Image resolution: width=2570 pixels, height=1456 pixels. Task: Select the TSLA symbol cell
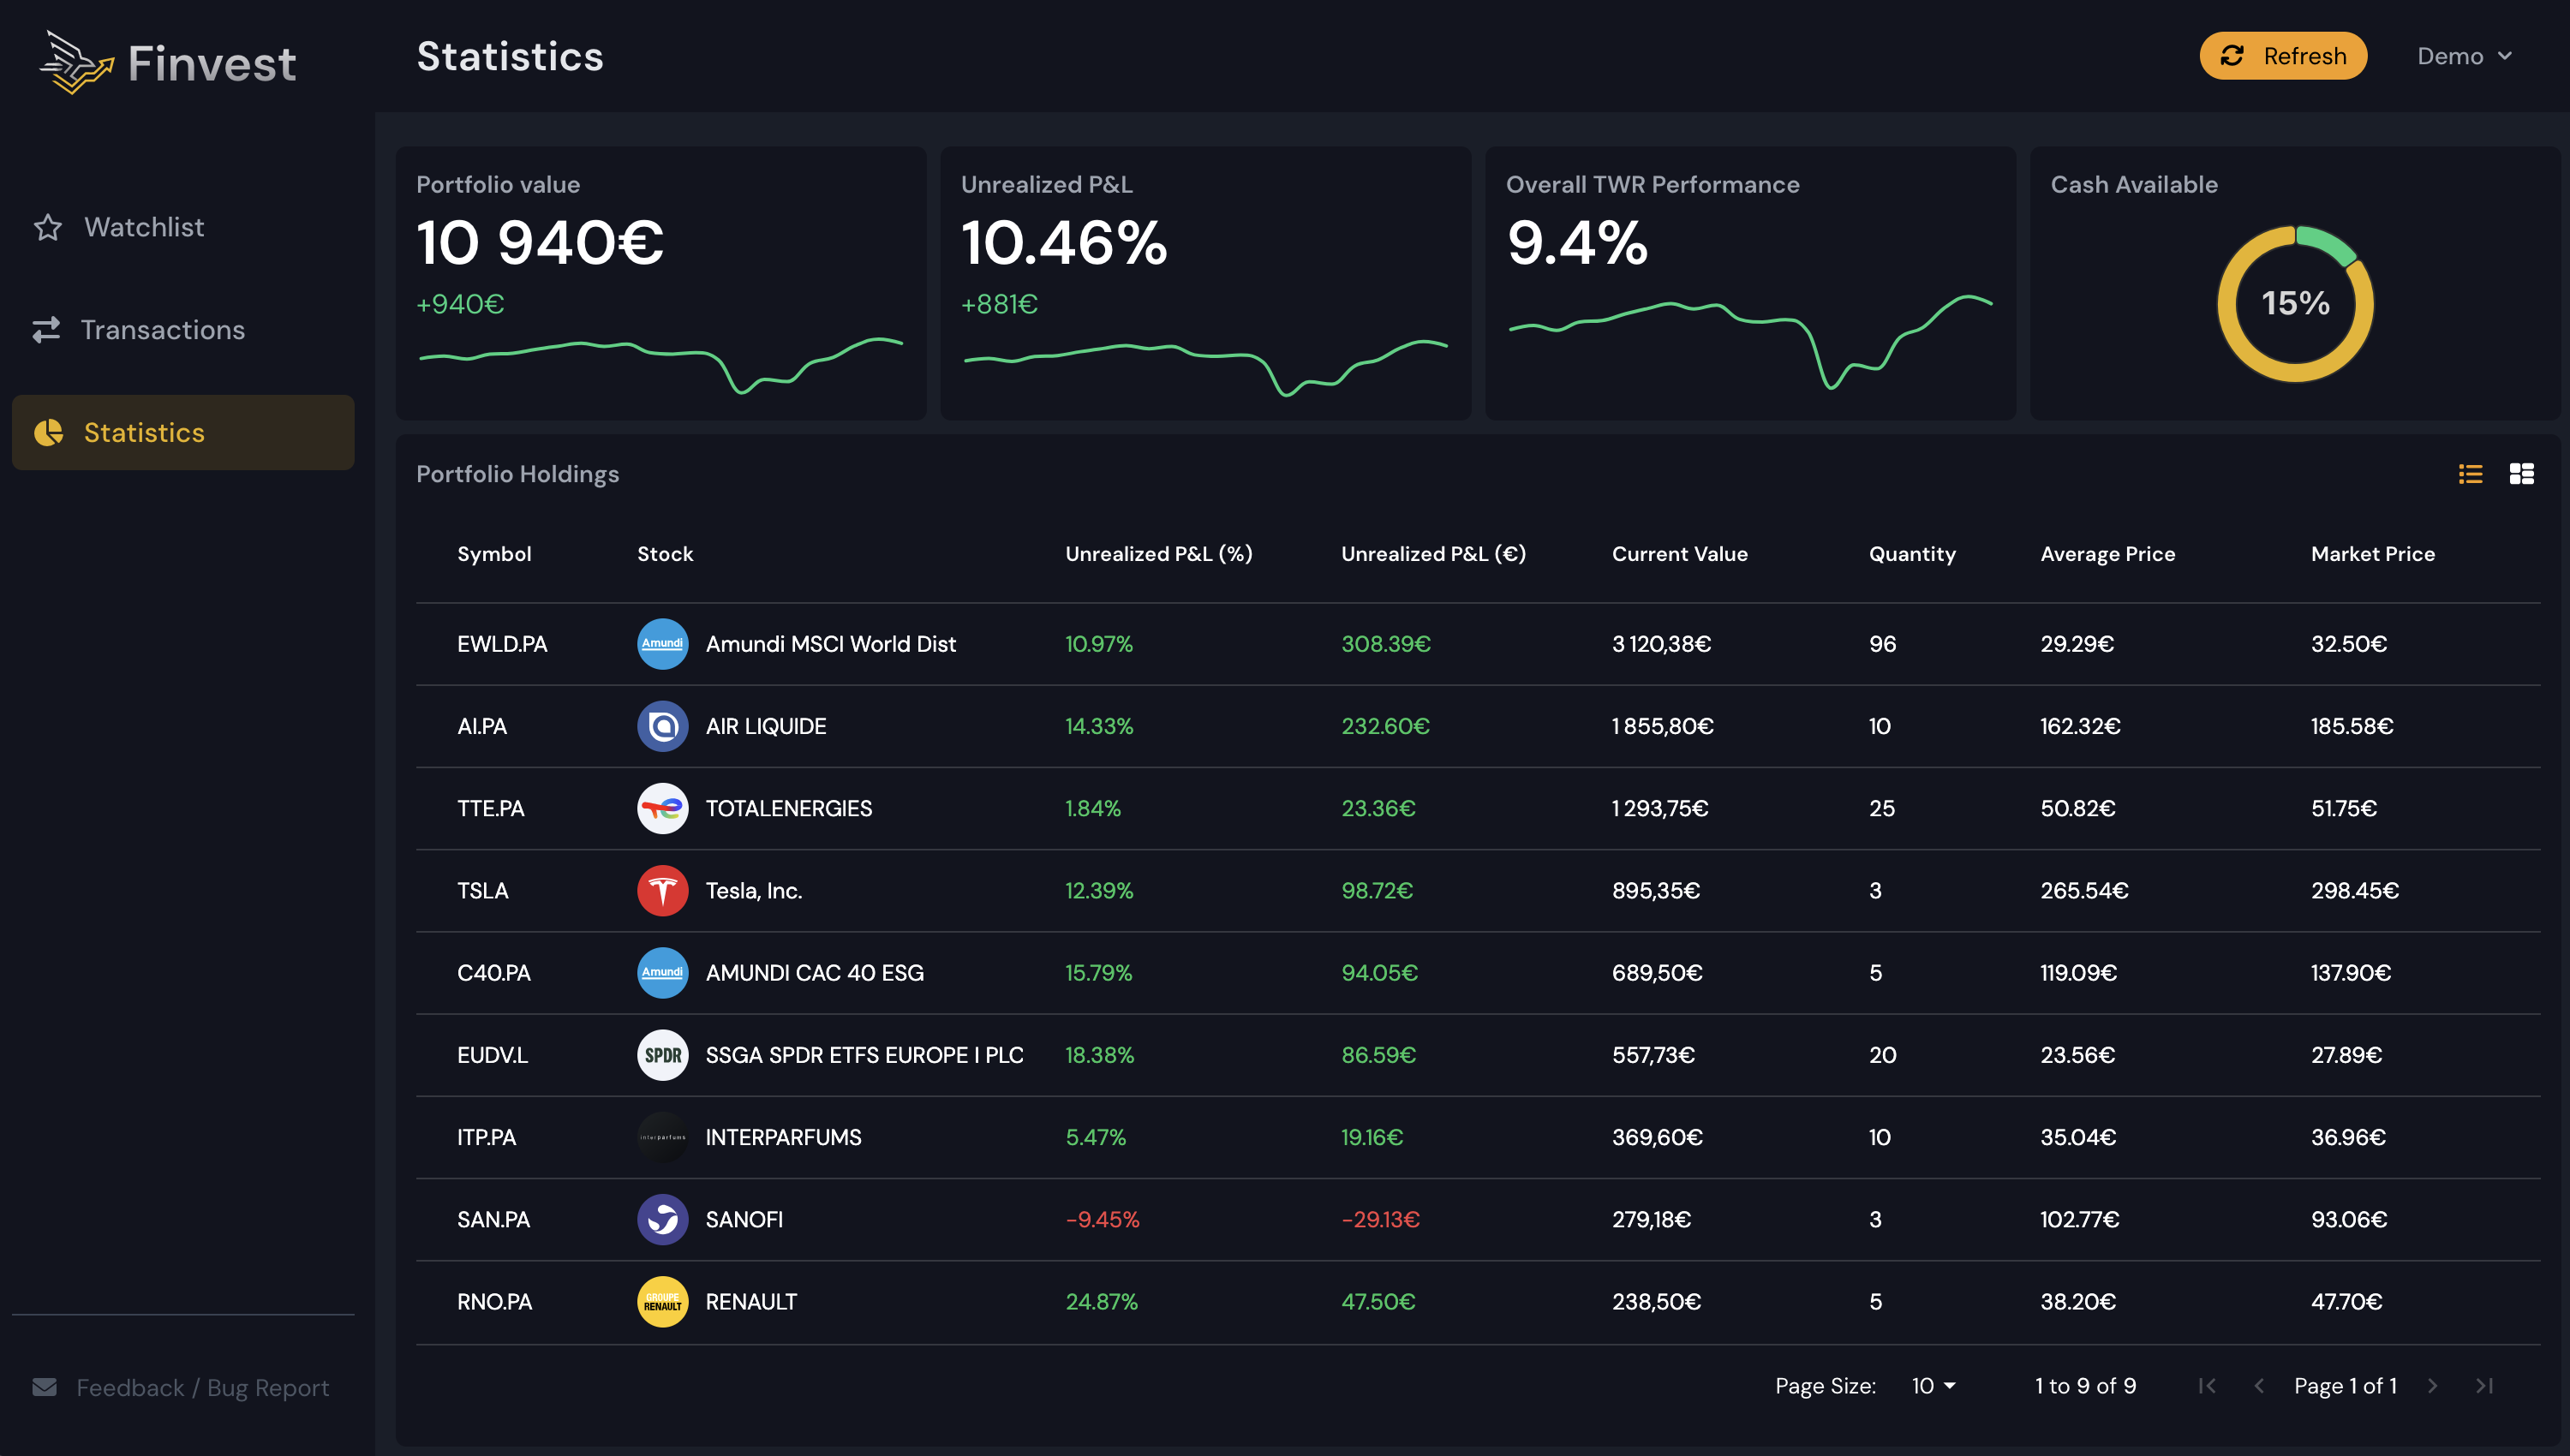483,891
